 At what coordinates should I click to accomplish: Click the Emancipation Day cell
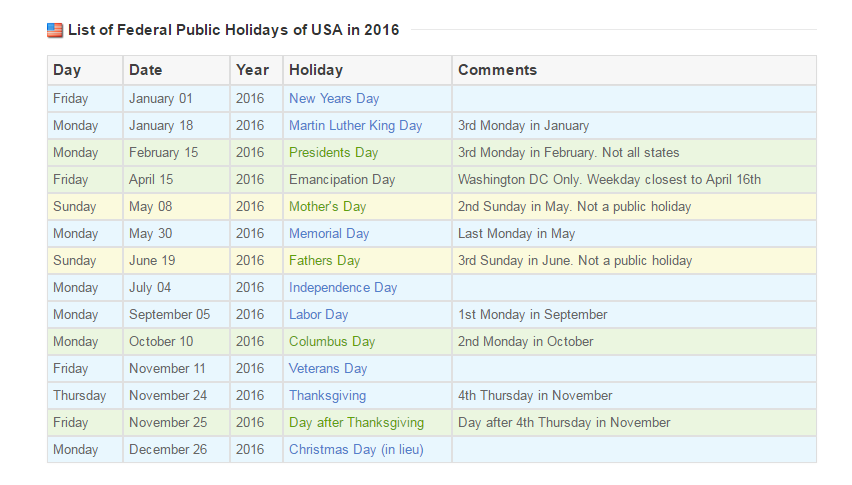tap(342, 180)
